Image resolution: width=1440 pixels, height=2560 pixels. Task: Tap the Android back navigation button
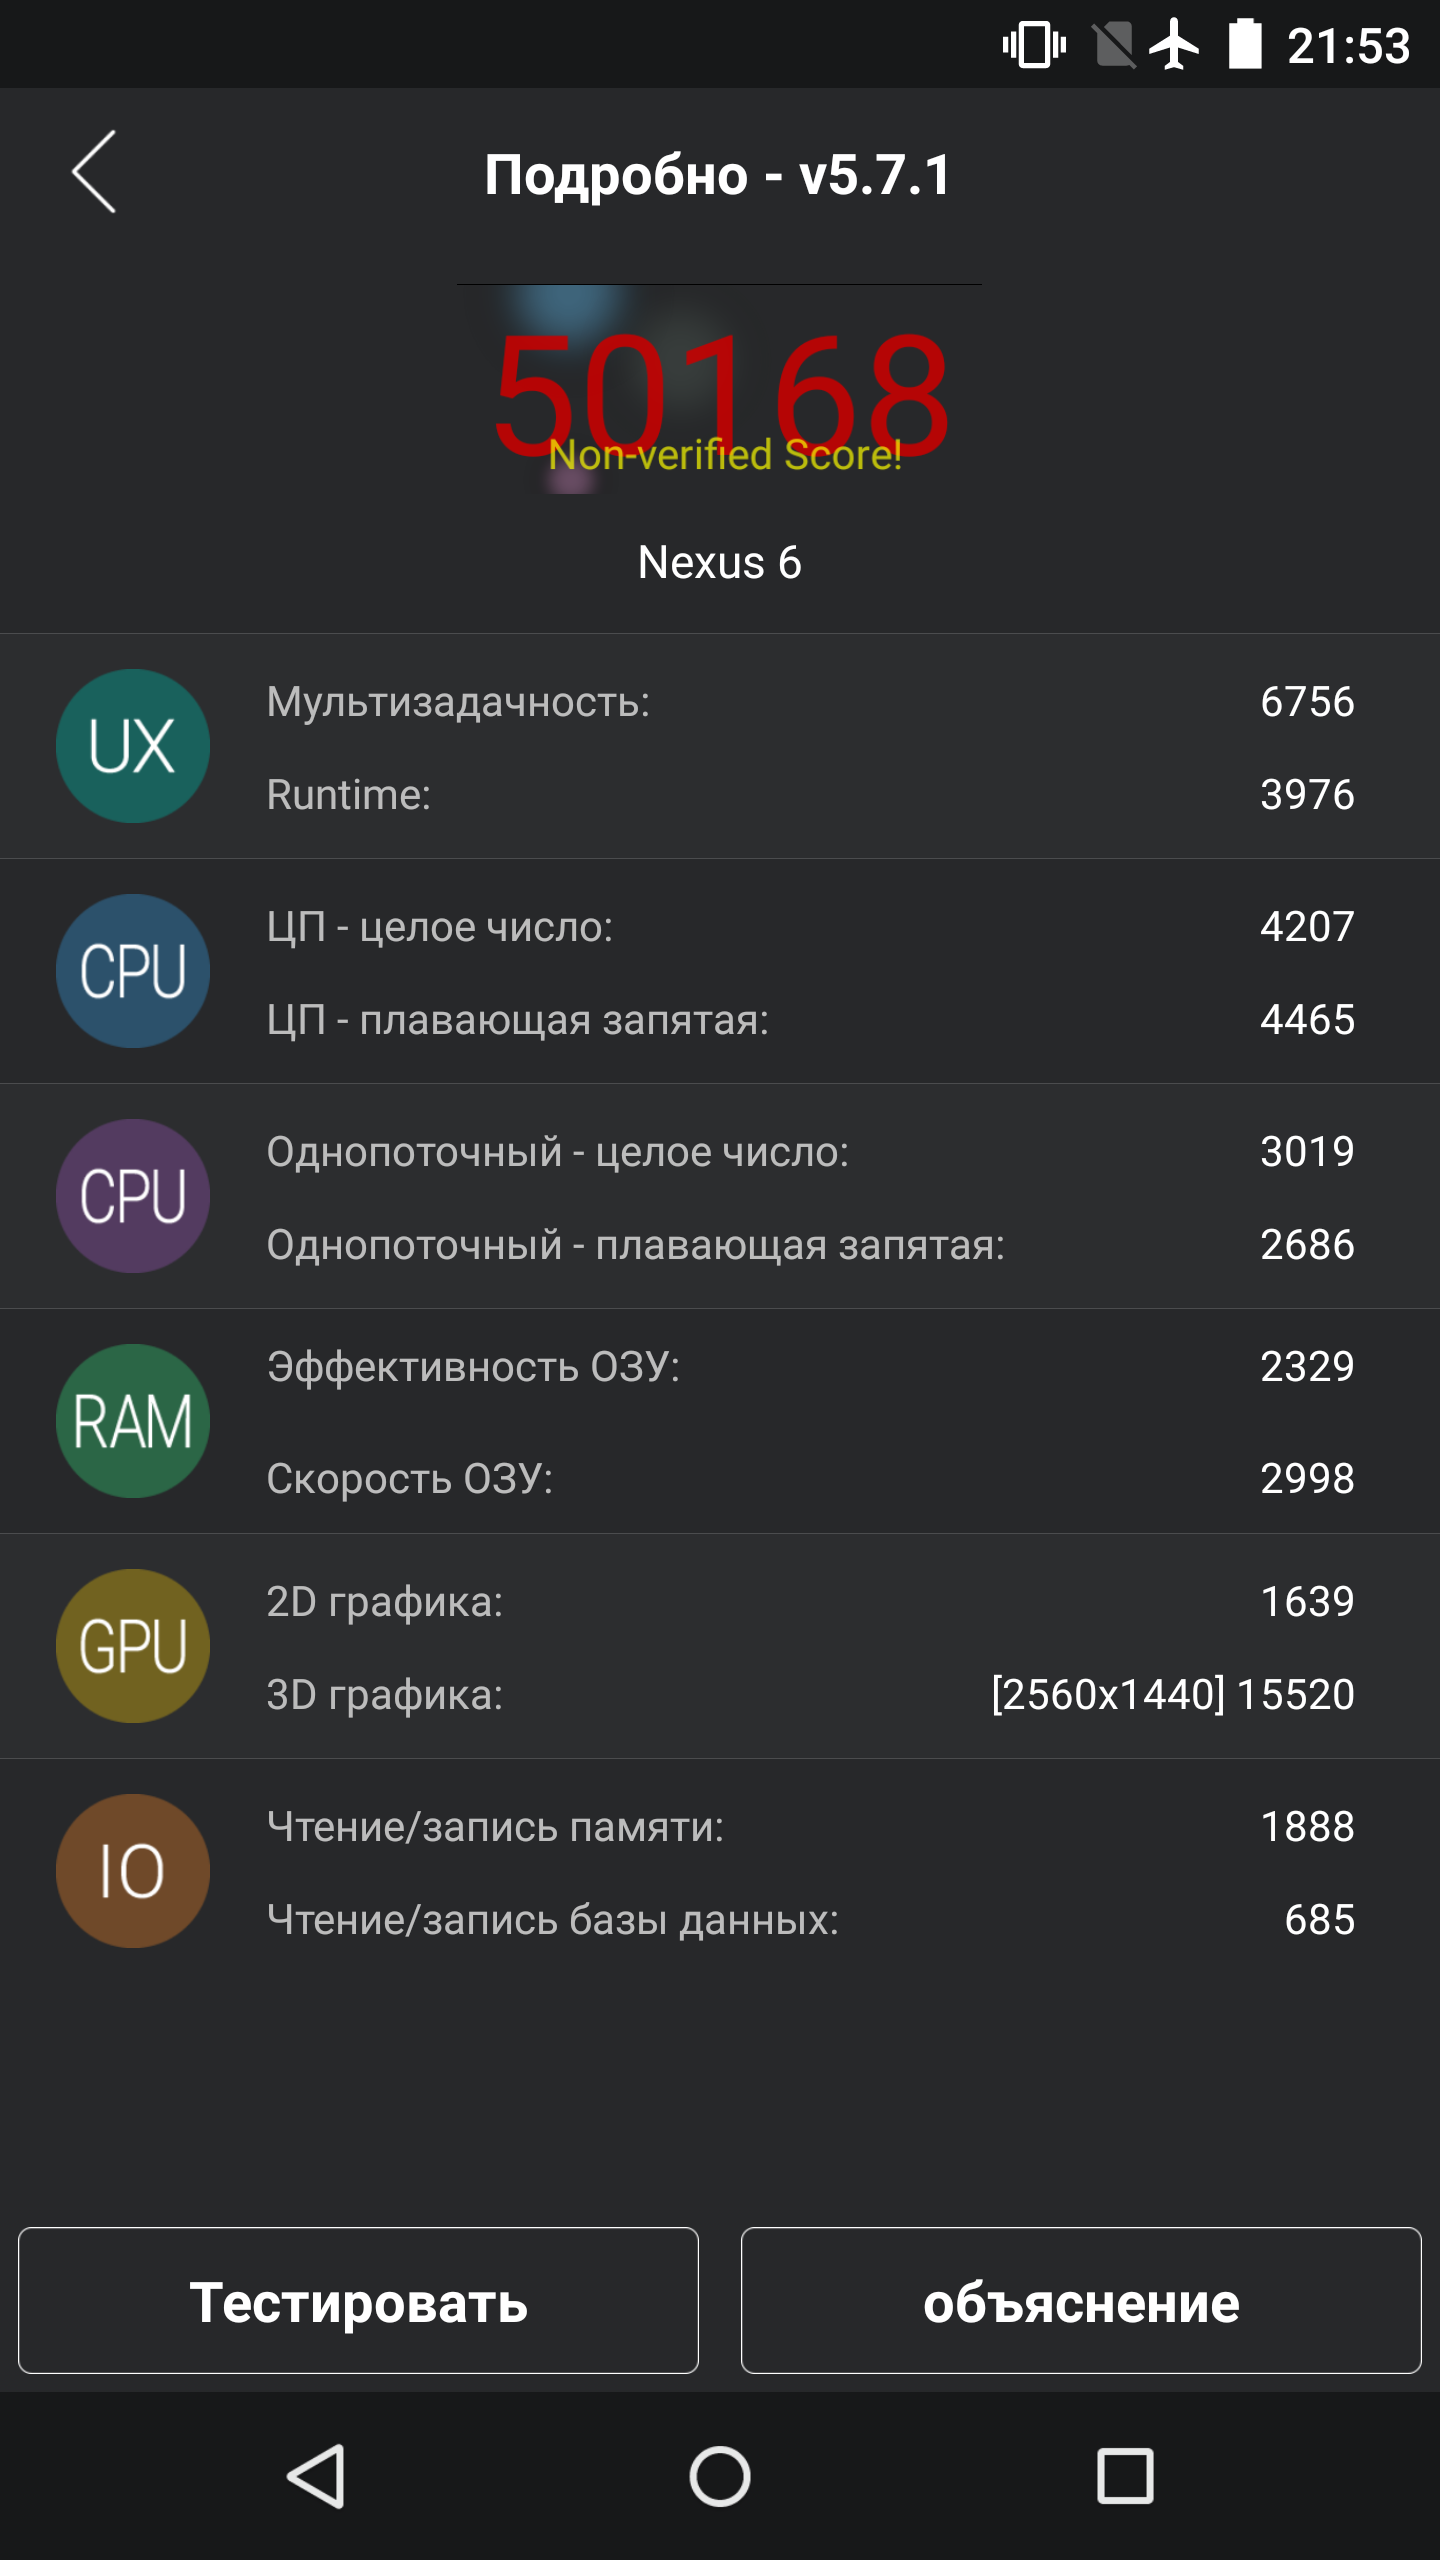click(x=317, y=2476)
